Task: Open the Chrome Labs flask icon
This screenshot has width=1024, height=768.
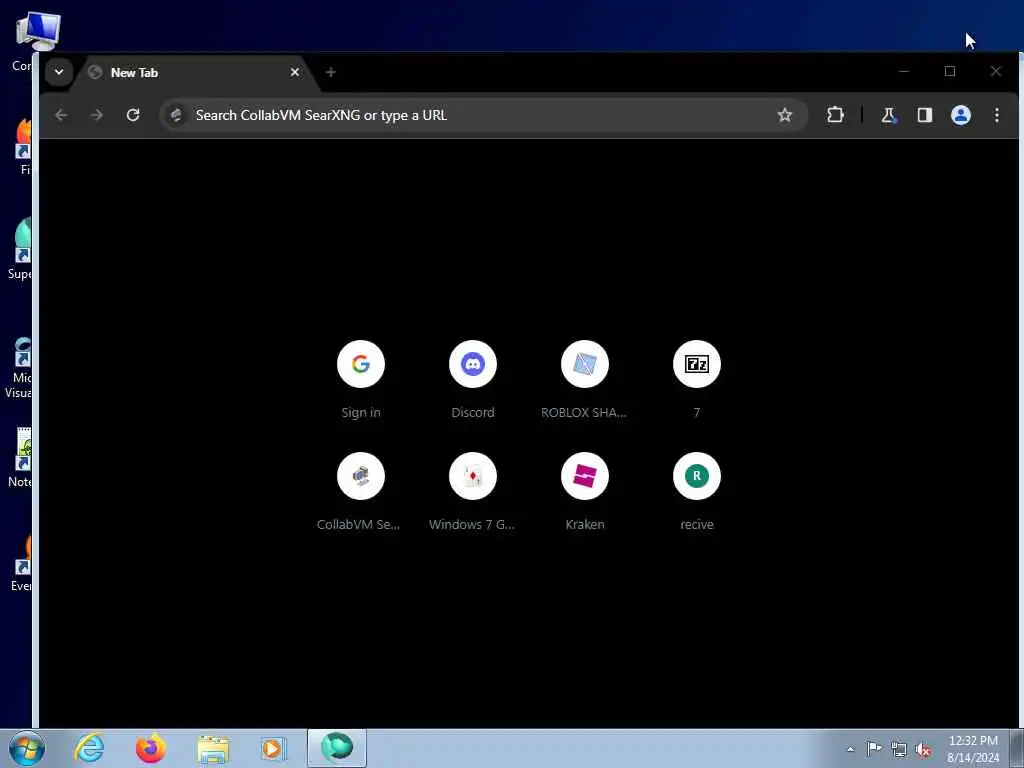Action: (888, 115)
